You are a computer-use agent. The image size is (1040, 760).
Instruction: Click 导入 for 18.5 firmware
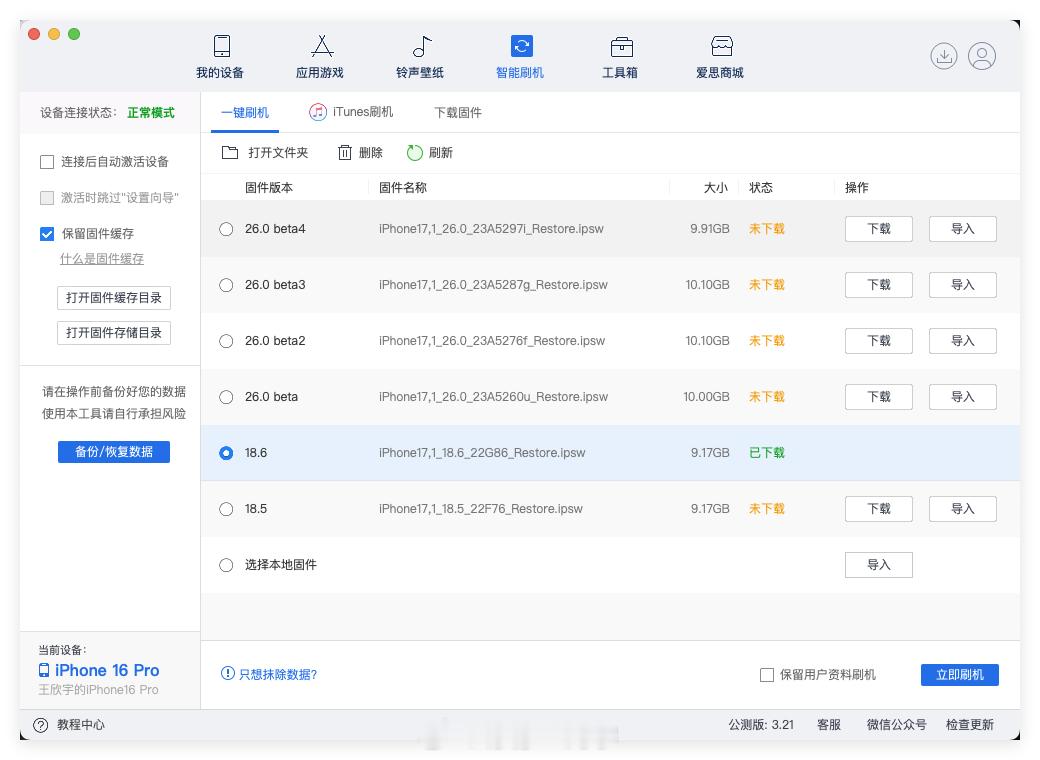(962, 509)
